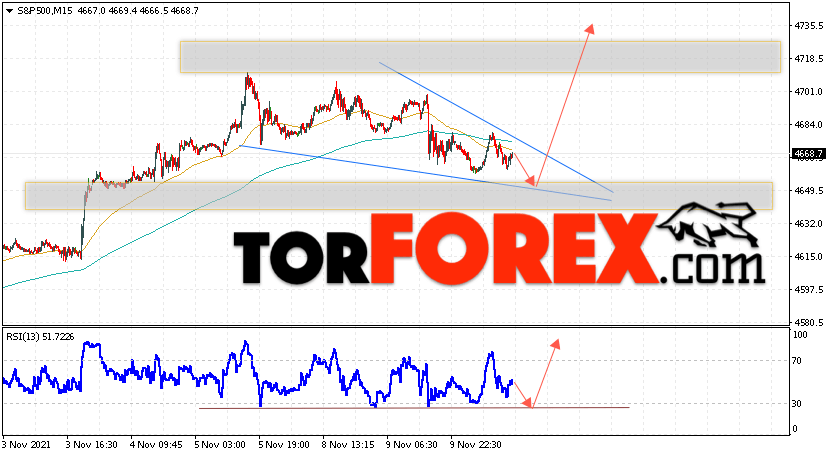Image resolution: width=830 pixels, height=456 pixels.
Task: Select time axis label 3 Nov 16:30
Action: tap(91, 444)
